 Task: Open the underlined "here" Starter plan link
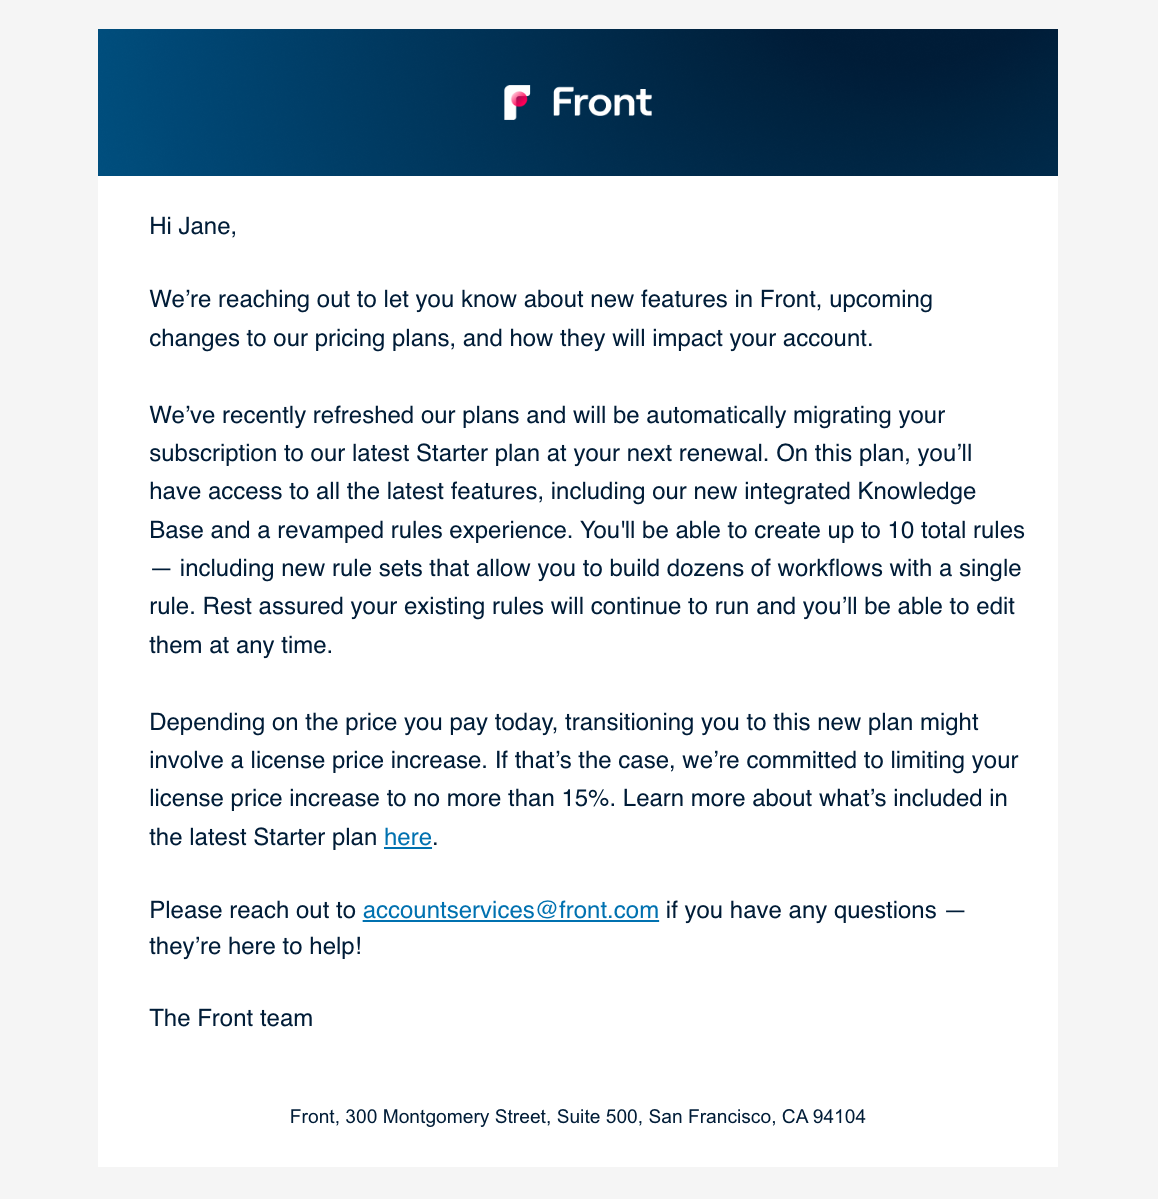(408, 837)
